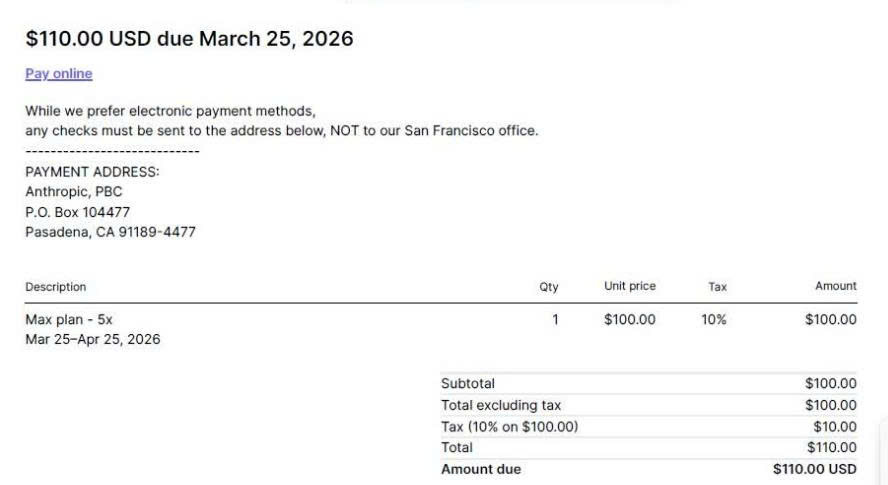Screen dimensions: 888x485
Task: Click the Description column header
Action: coord(56,287)
